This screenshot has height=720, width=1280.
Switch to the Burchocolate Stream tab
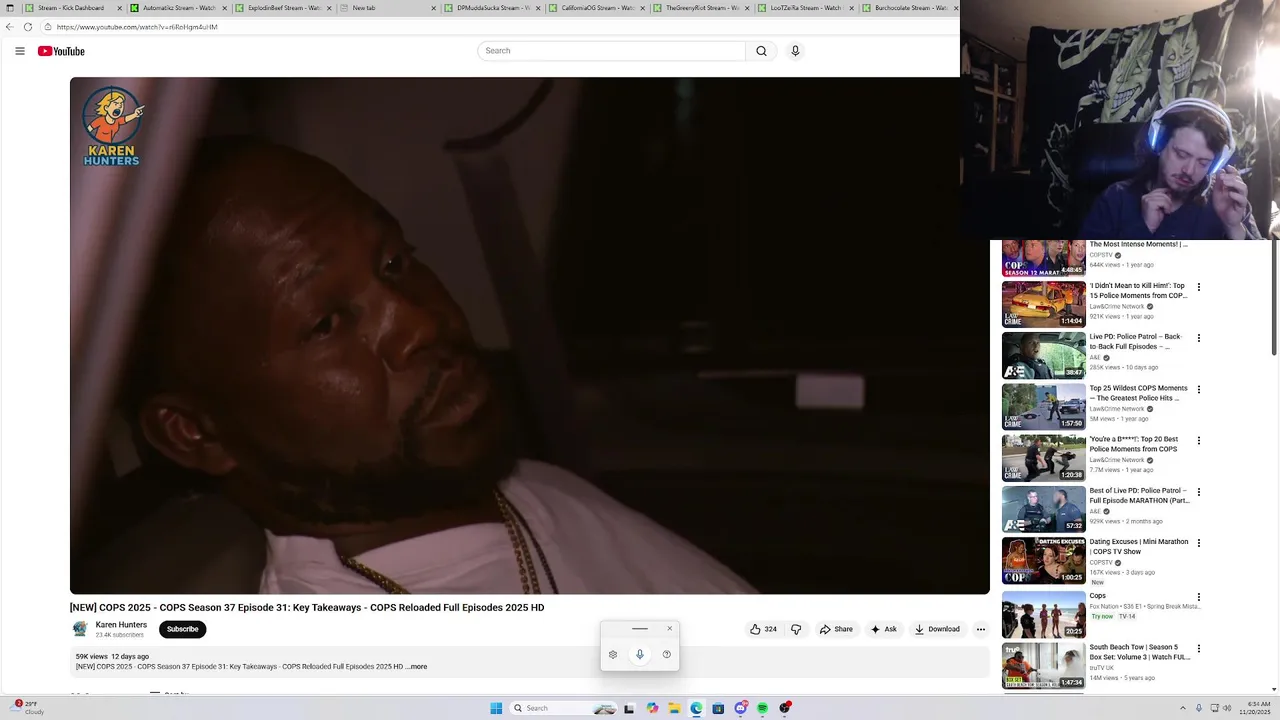point(909,8)
